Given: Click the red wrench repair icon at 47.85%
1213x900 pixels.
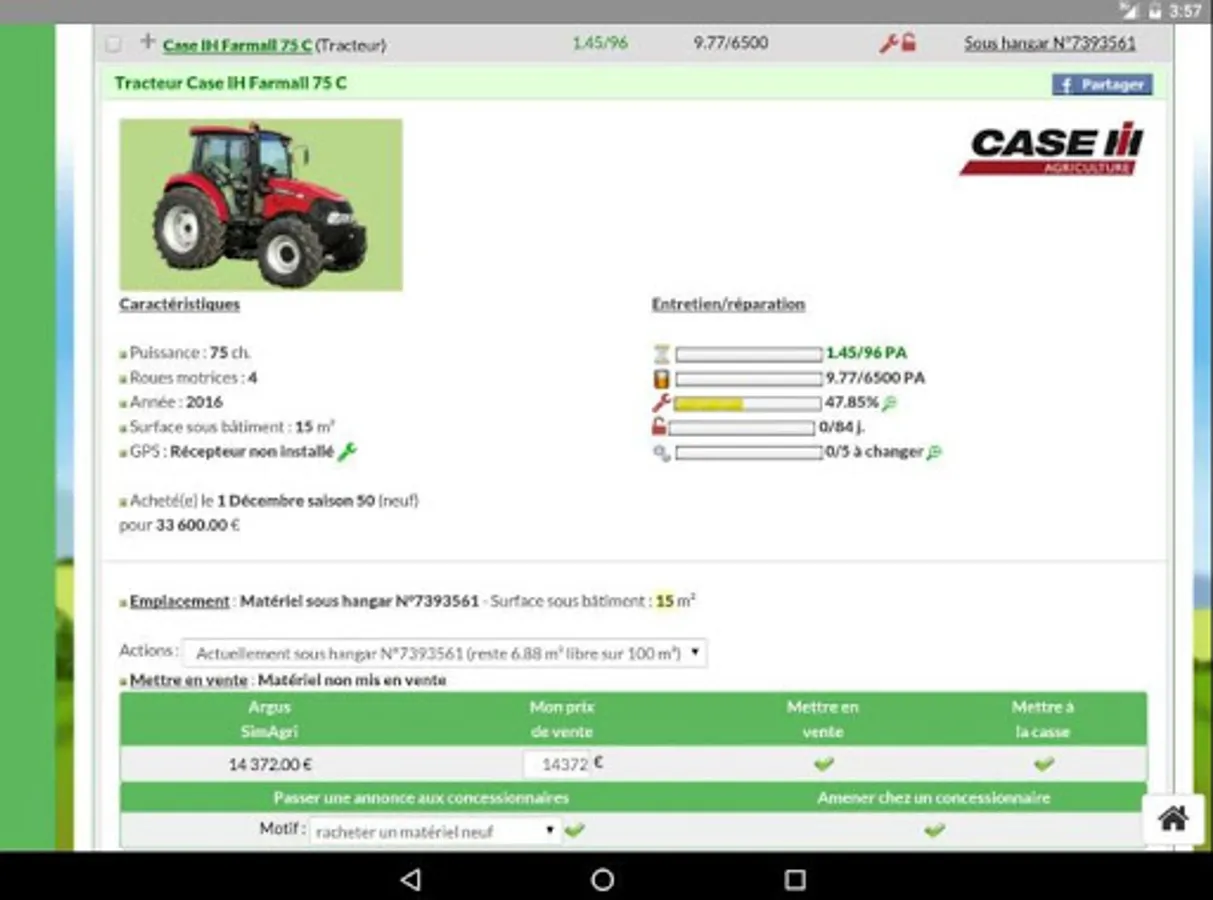Looking at the screenshot, I should click(x=661, y=403).
